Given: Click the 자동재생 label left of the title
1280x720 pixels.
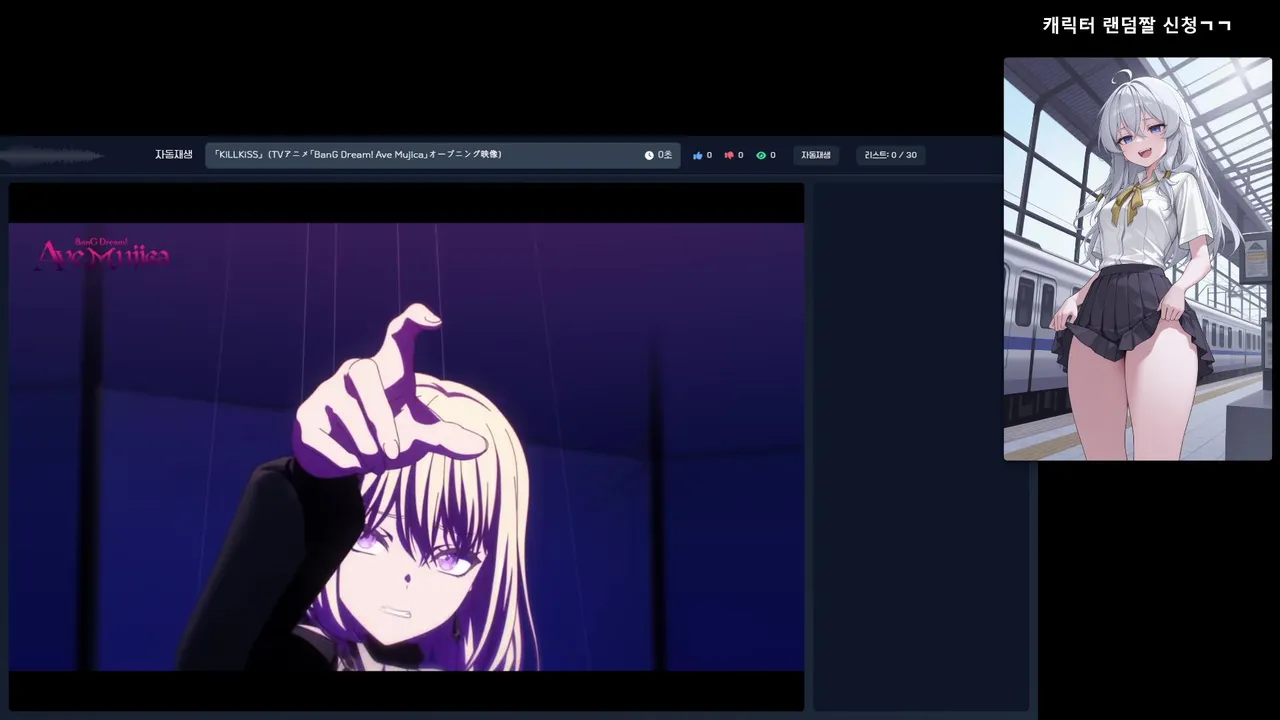Looking at the screenshot, I should pyautogui.click(x=173, y=155).
